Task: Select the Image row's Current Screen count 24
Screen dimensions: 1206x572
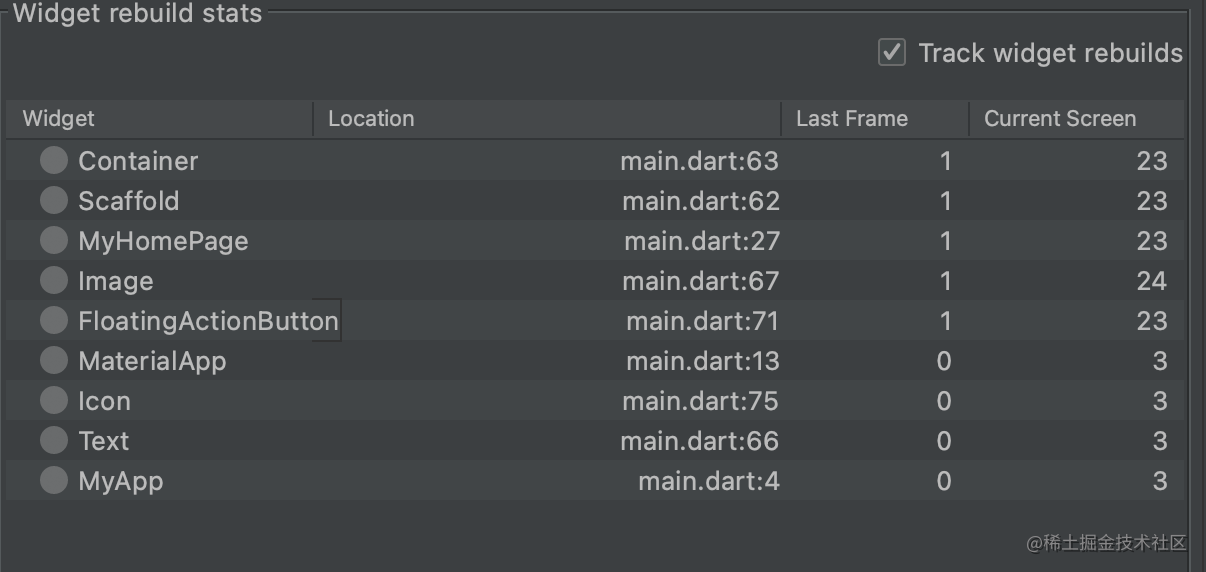Action: [x=1152, y=281]
